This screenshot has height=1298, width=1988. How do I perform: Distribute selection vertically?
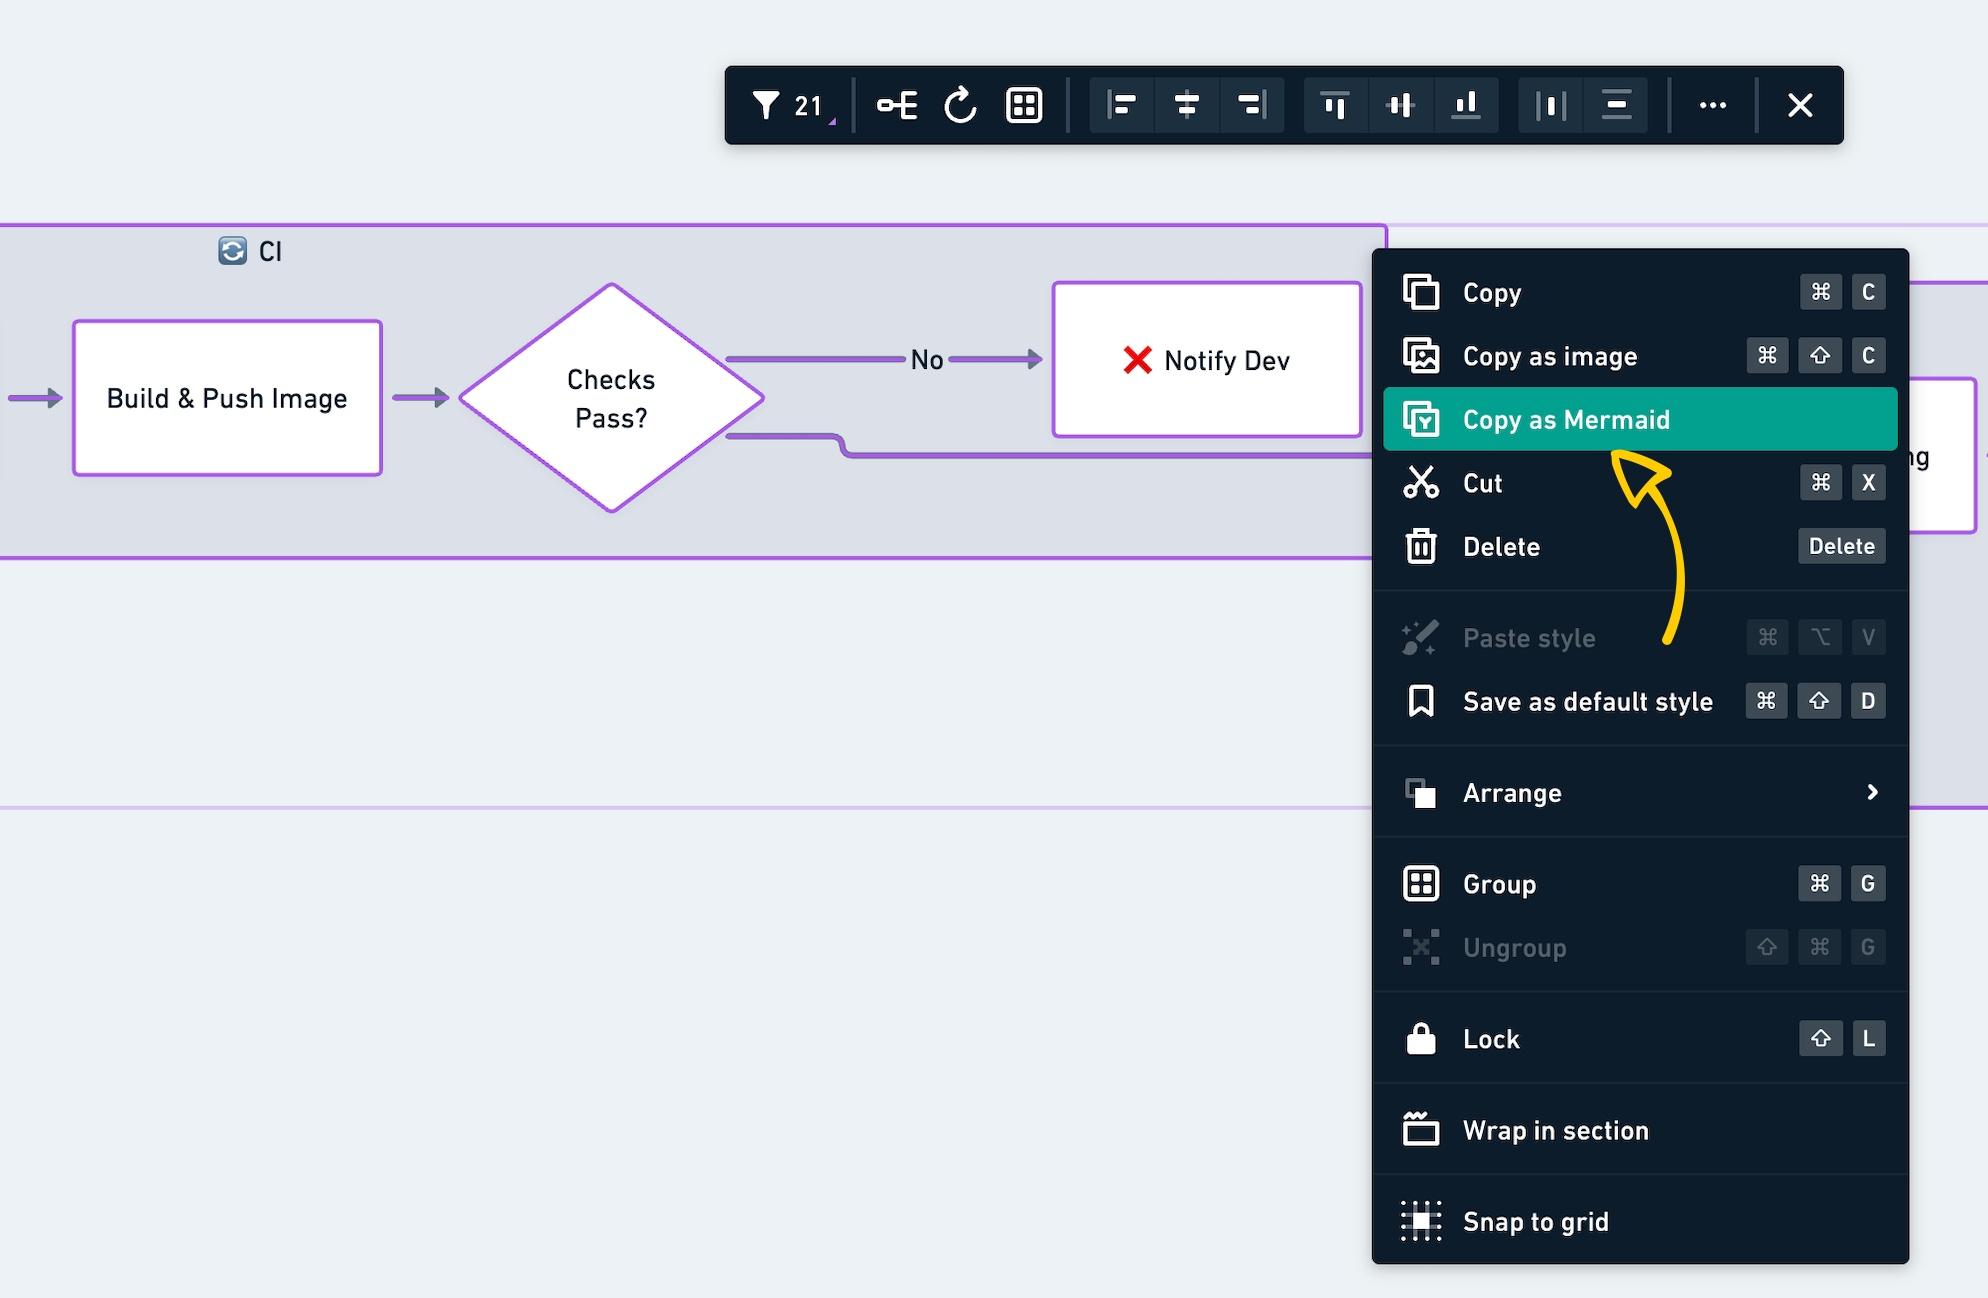point(1616,105)
